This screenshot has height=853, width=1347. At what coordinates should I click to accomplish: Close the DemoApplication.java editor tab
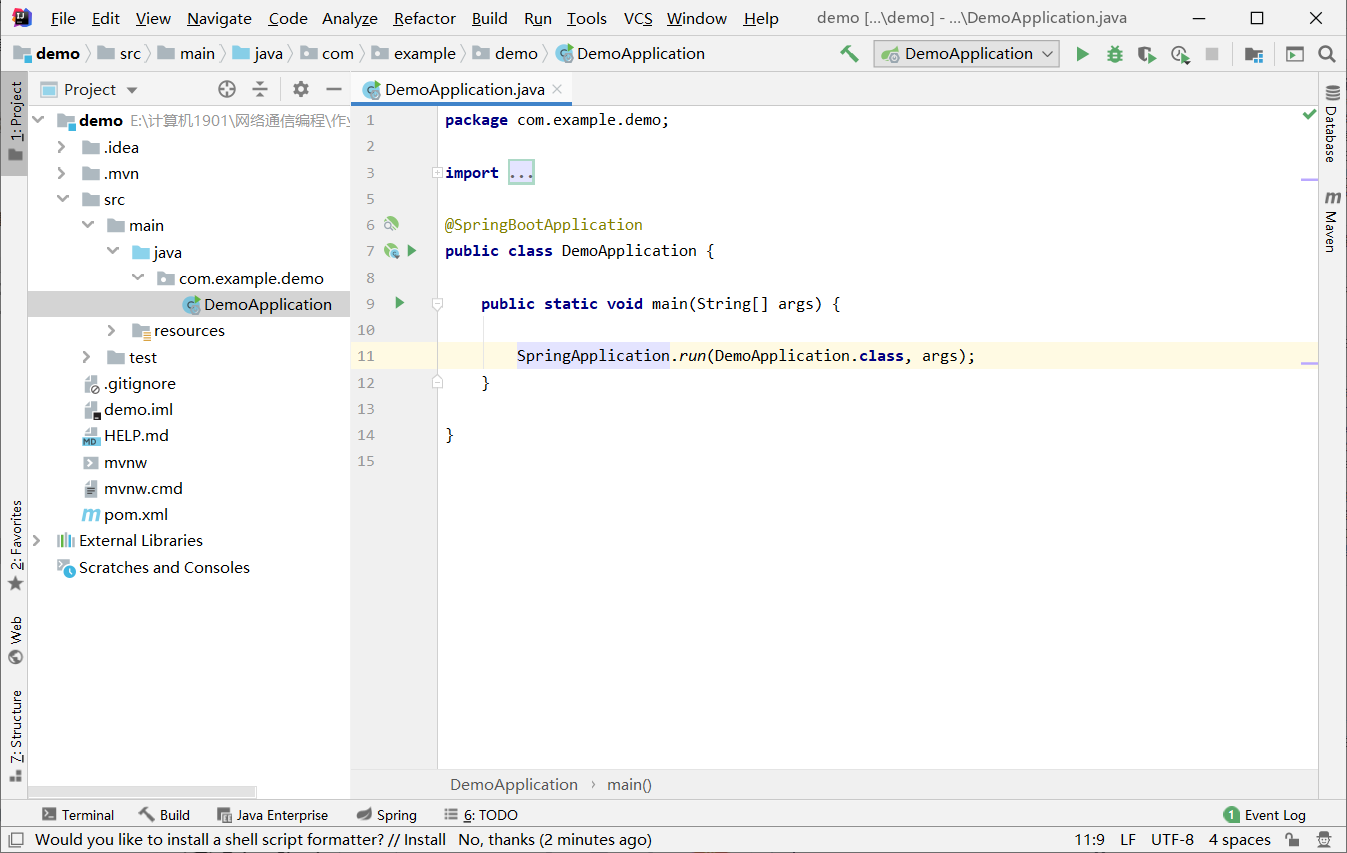[x=558, y=89]
